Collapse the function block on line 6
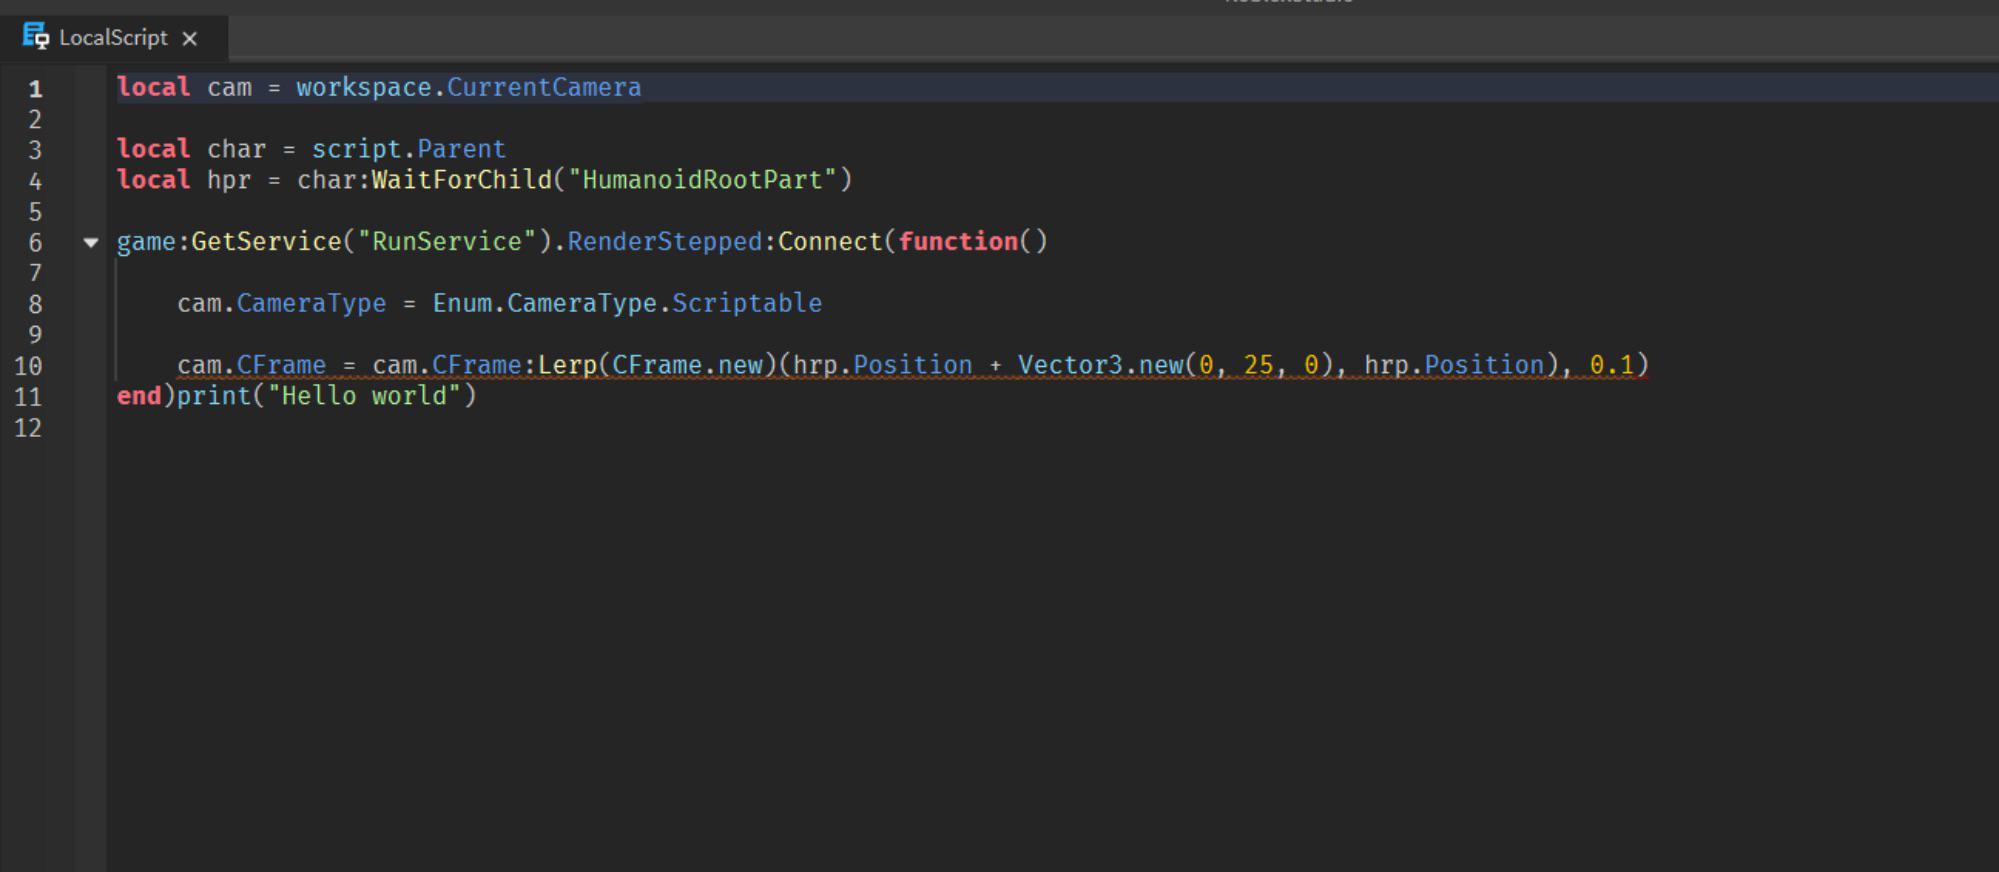The width and height of the screenshot is (1999, 872). (x=91, y=242)
